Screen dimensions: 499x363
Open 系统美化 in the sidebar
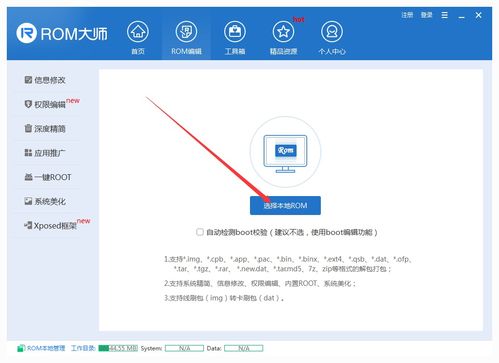[45, 201]
